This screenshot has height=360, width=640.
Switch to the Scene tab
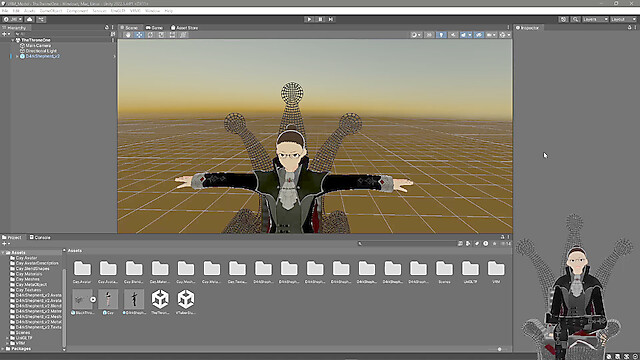point(130,28)
